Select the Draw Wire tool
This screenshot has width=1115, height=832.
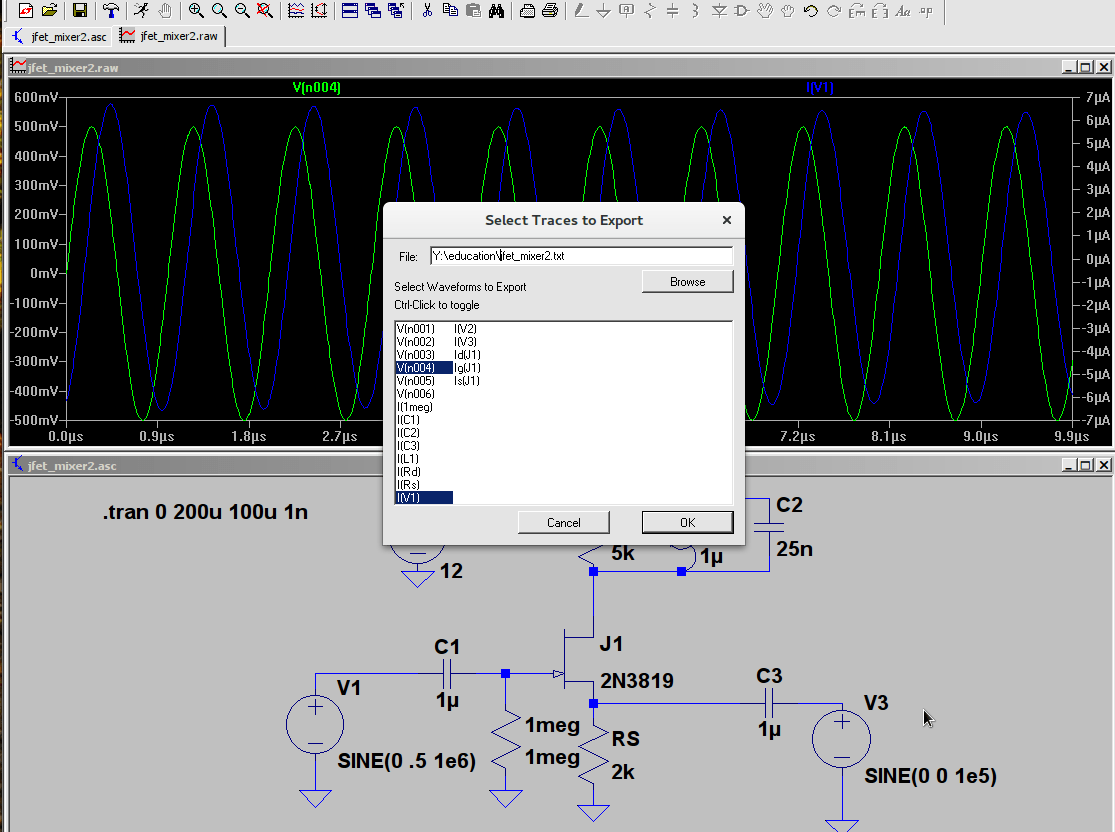click(581, 13)
